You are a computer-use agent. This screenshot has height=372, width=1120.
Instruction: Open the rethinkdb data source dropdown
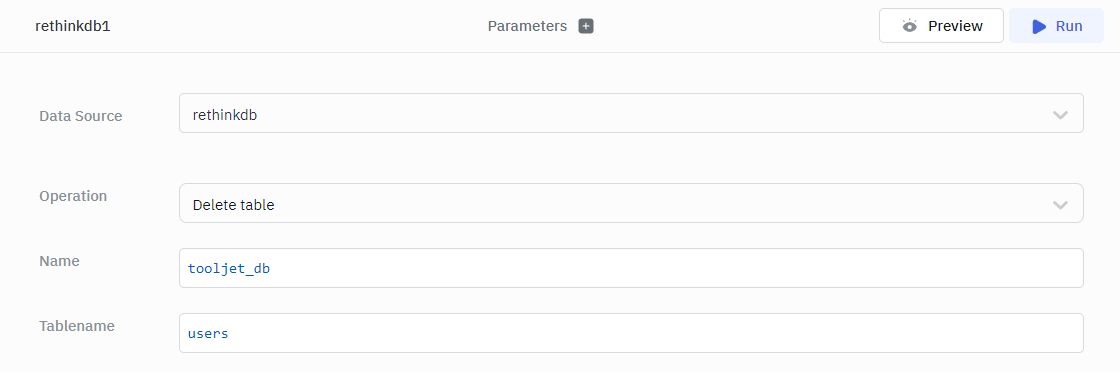coord(631,113)
